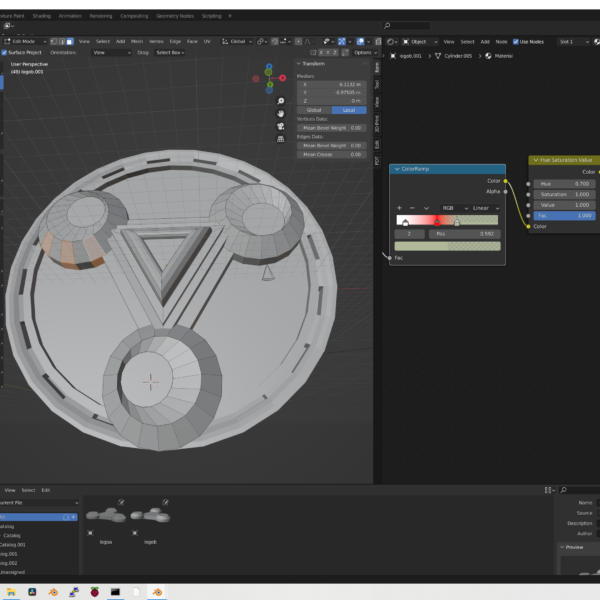Viewport: 600px width, 600px height.
Task: Add color stop with ColorRamp plus button
Action: [400, 207]
